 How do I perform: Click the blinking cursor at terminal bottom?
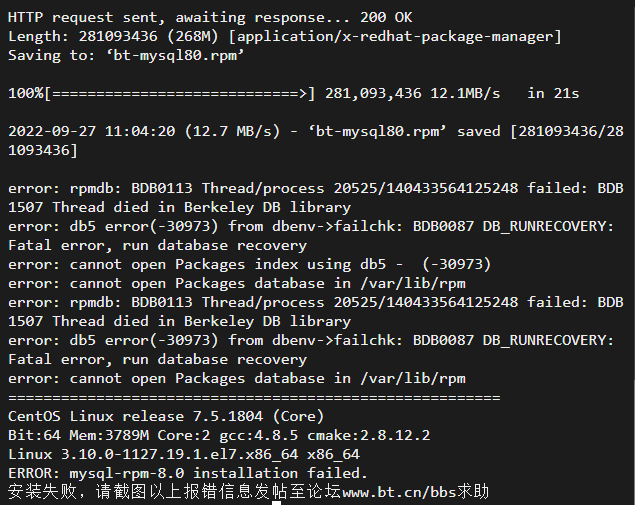[276, 503]
